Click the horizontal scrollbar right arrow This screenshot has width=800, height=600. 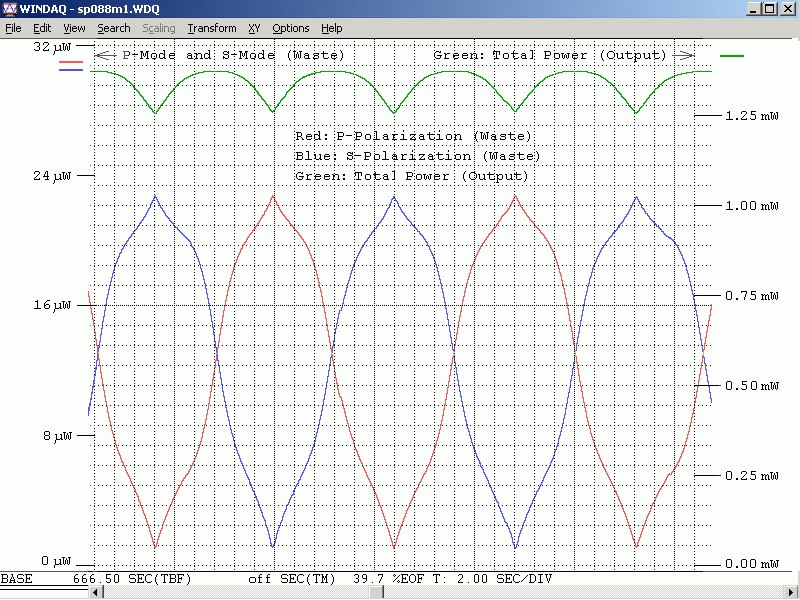point(791,592)
